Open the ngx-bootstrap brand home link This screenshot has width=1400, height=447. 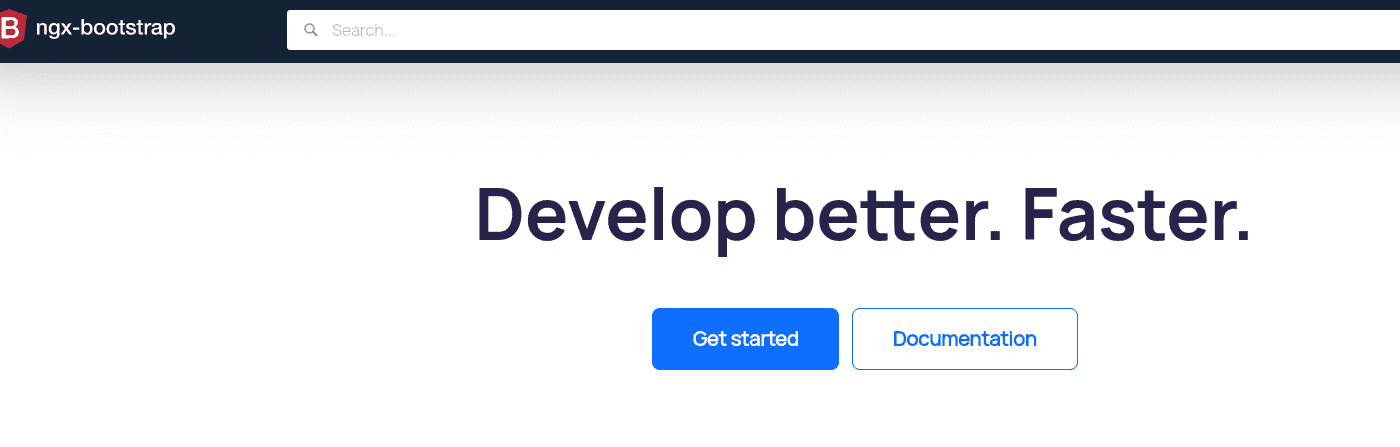coord(88,29)
